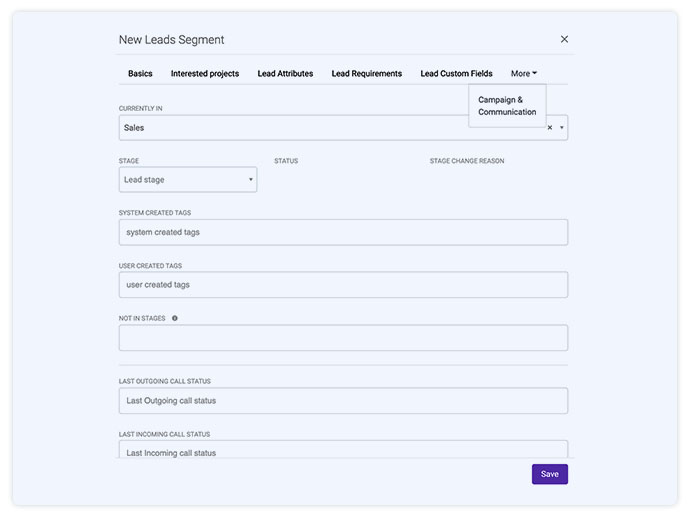Clear the Sales selection with the x icon

click(550, 128)
